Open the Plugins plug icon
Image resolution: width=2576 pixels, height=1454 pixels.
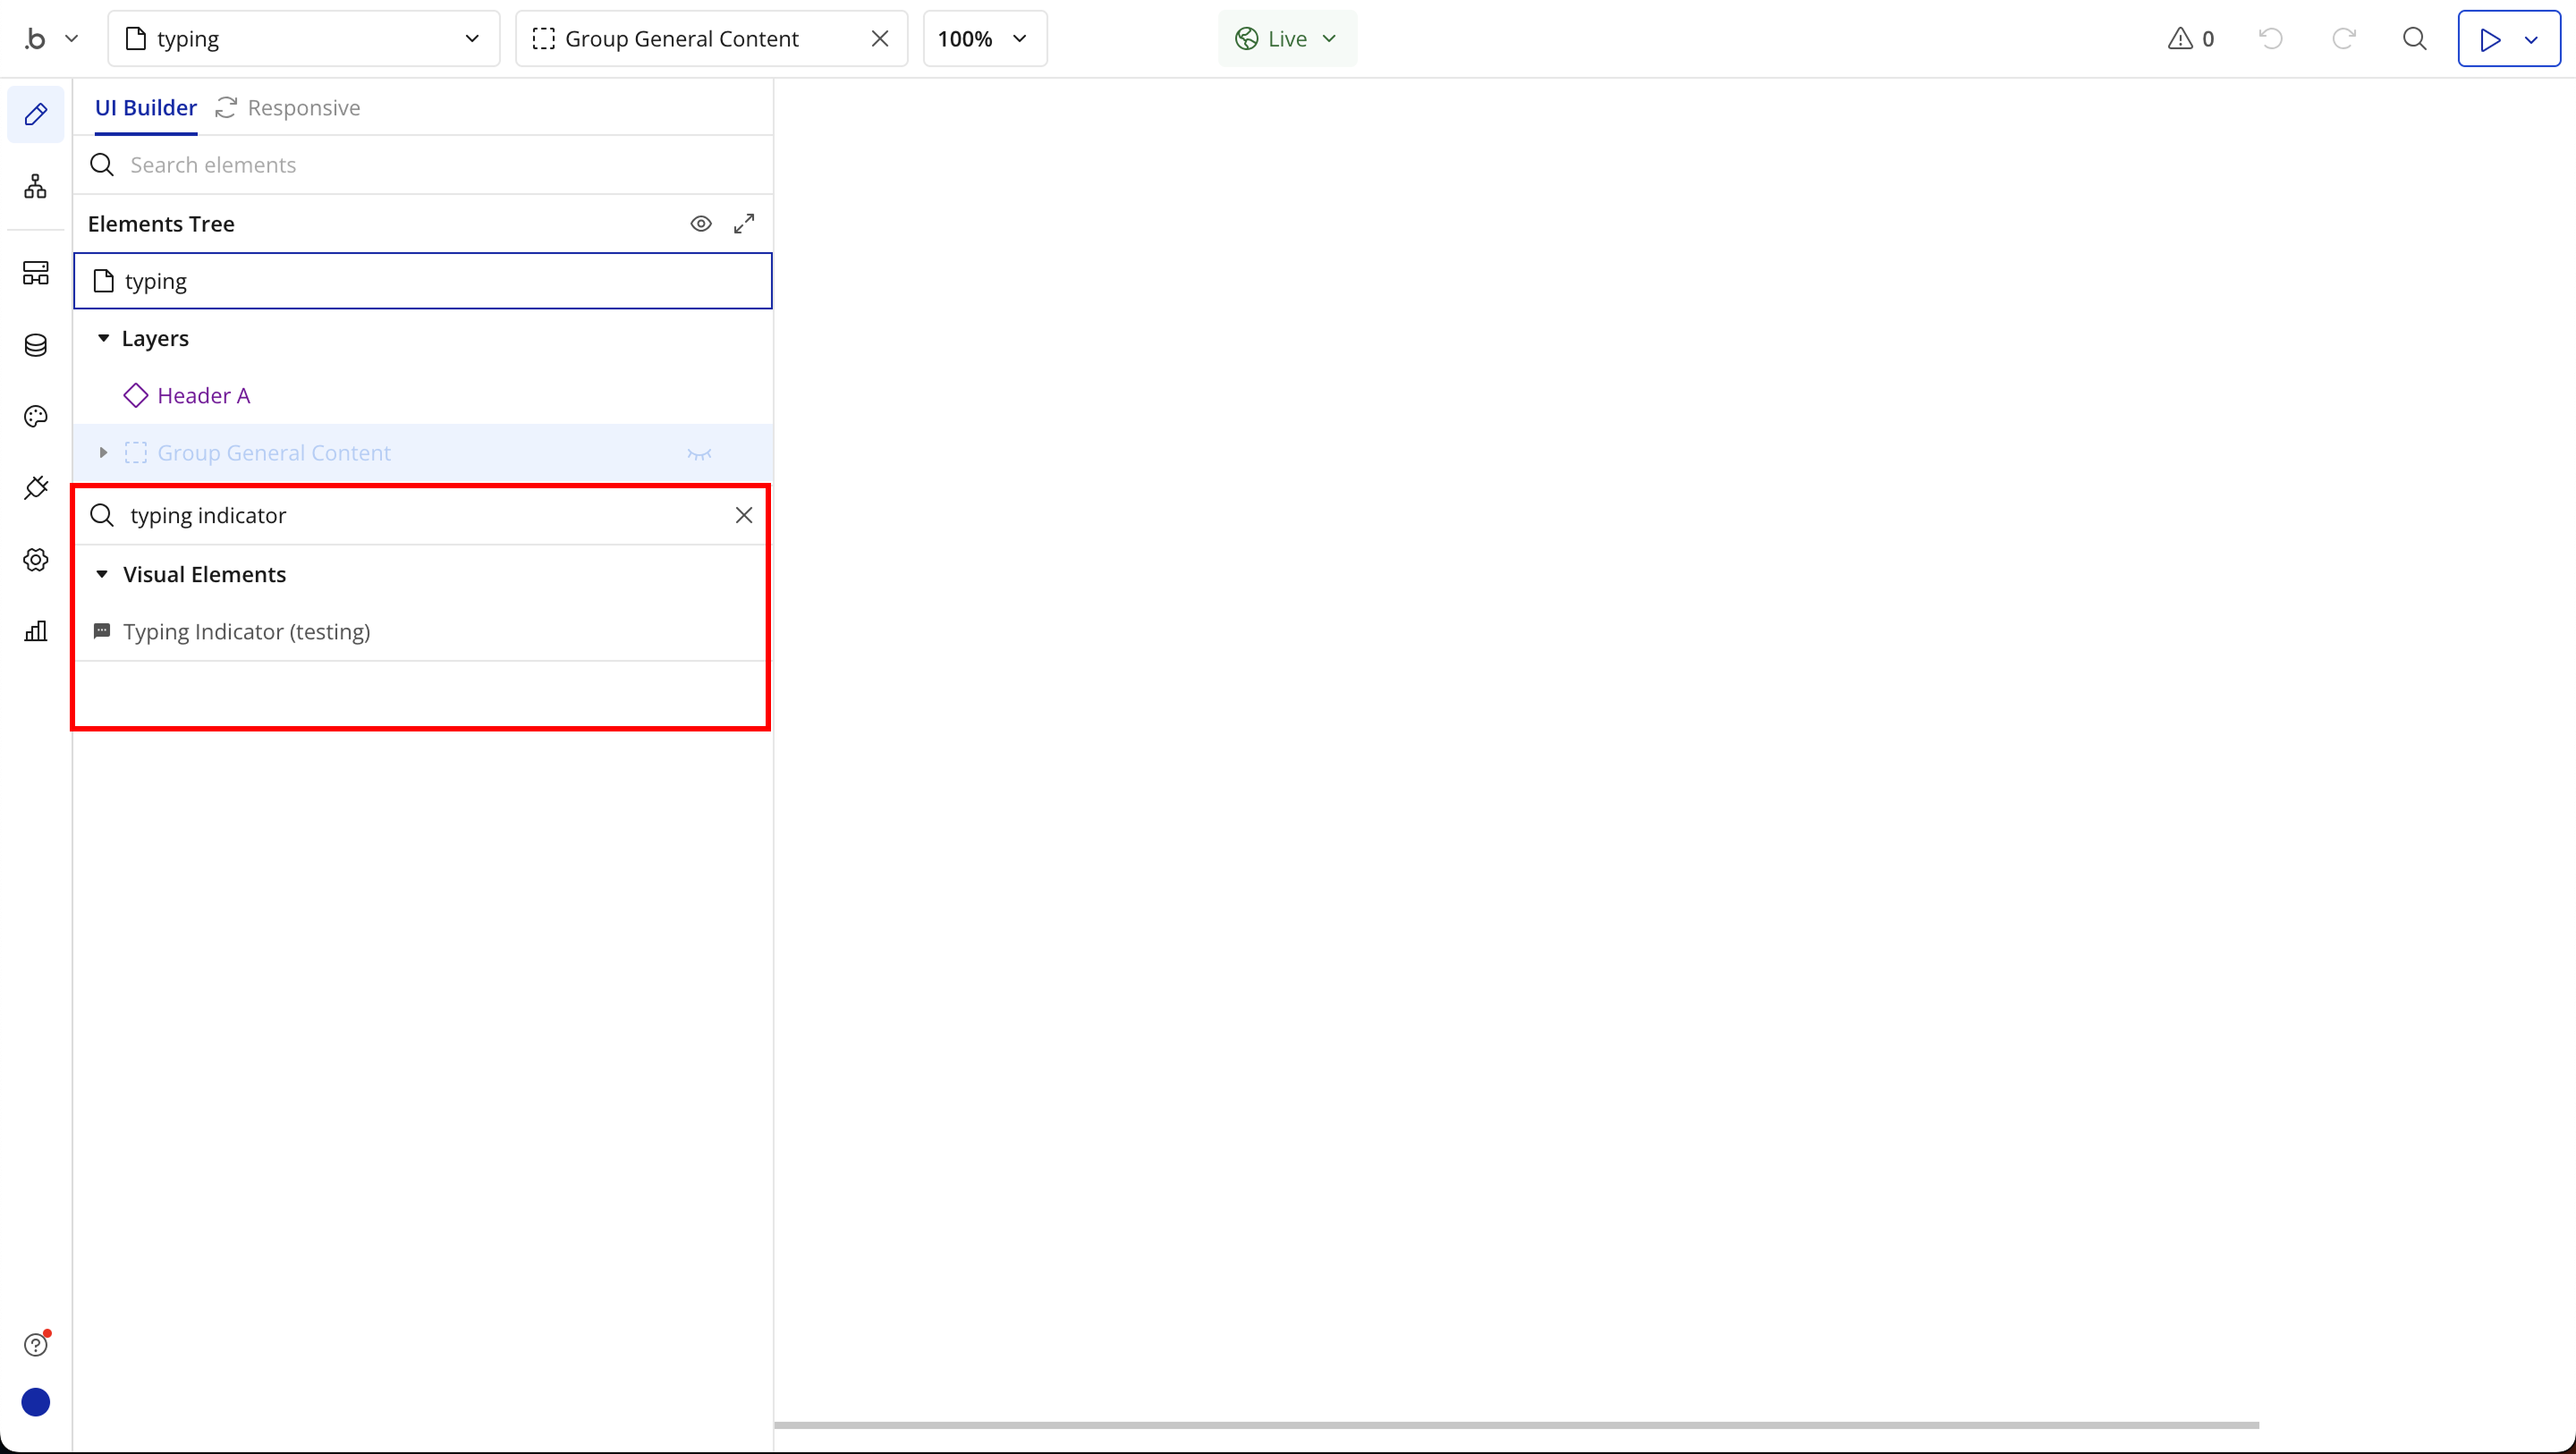pyautogui.click(x=36, y=488)
